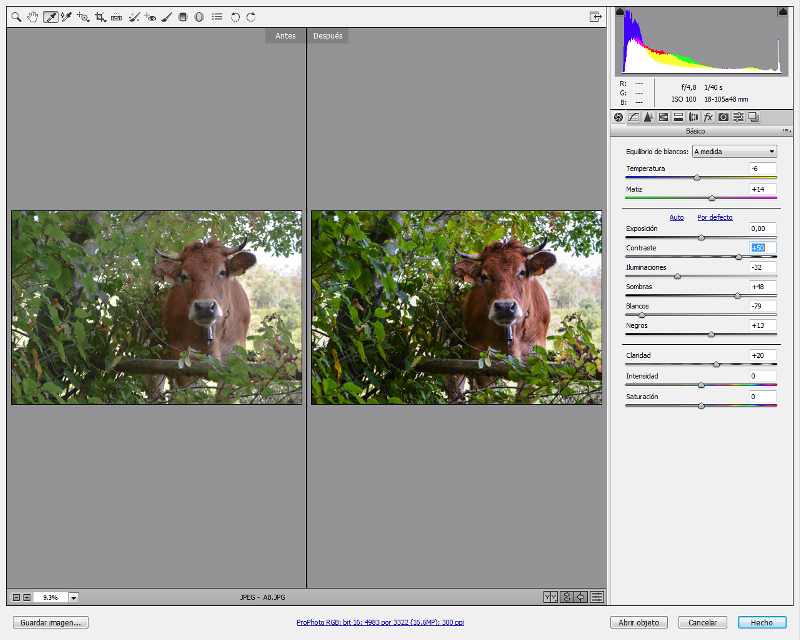The image size is (800, 640).
Task: Cycle the before/after preview mode
Action: [x=550, y=597]
